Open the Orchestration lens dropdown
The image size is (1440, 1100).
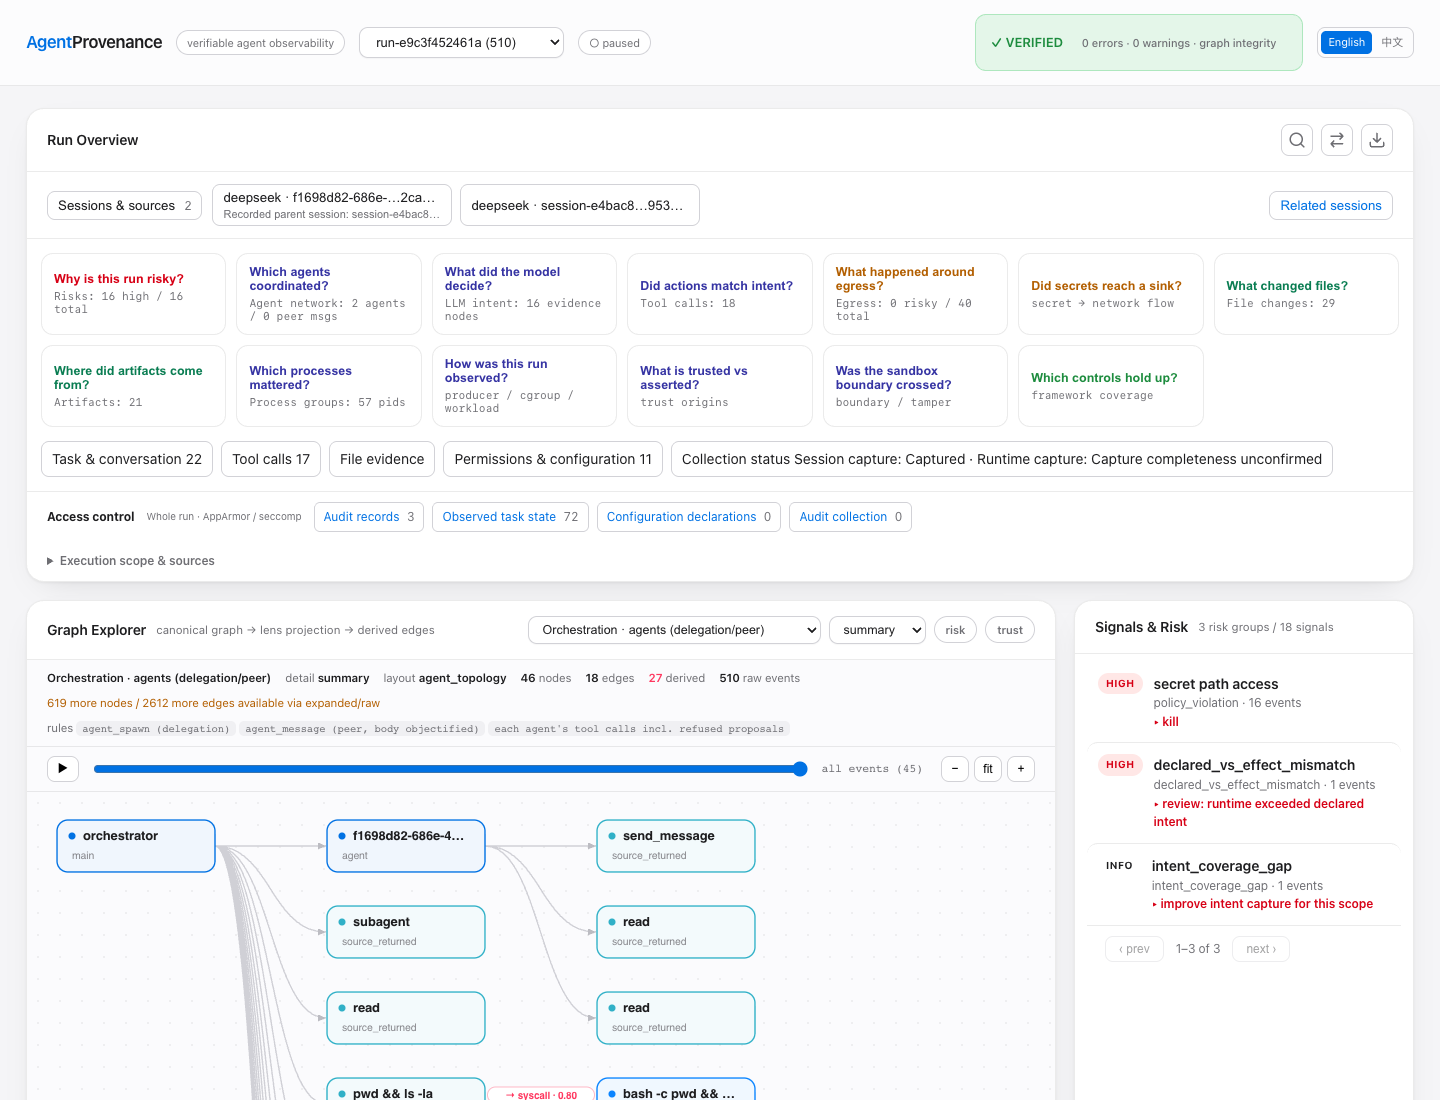(x=674, y=630)
